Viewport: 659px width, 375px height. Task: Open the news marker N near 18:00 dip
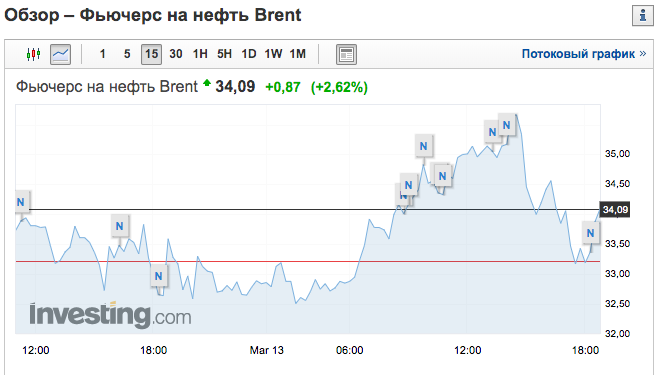[158, 276]
